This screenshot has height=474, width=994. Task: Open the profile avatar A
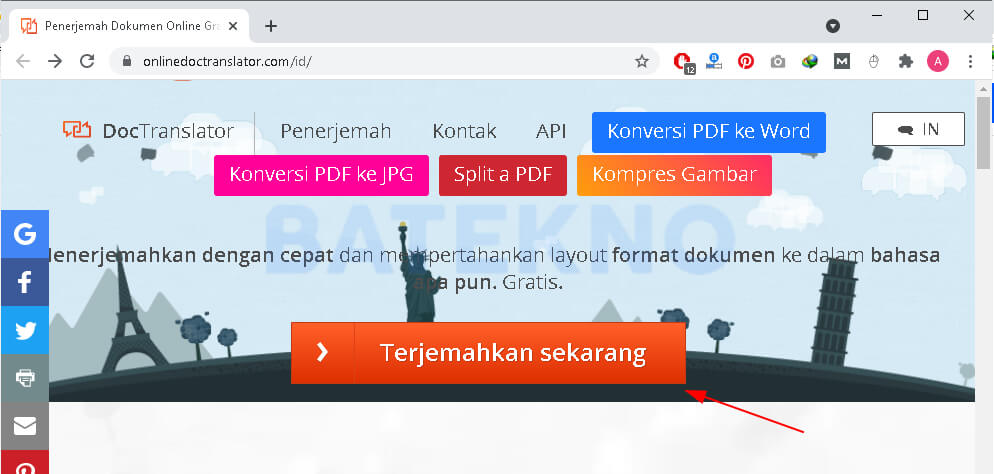pos(938,61)
